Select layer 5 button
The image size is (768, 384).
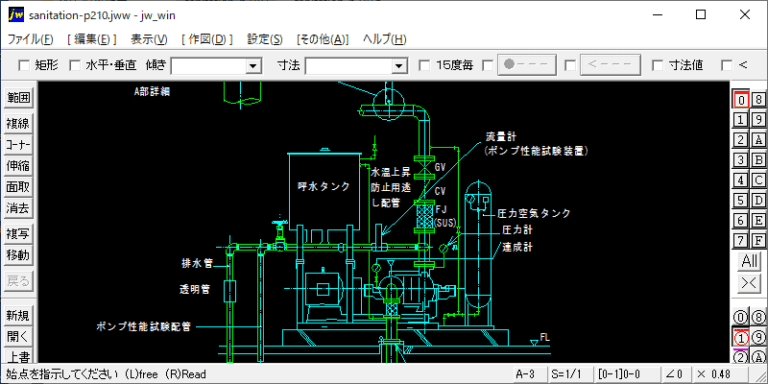[x=741, y=200]
